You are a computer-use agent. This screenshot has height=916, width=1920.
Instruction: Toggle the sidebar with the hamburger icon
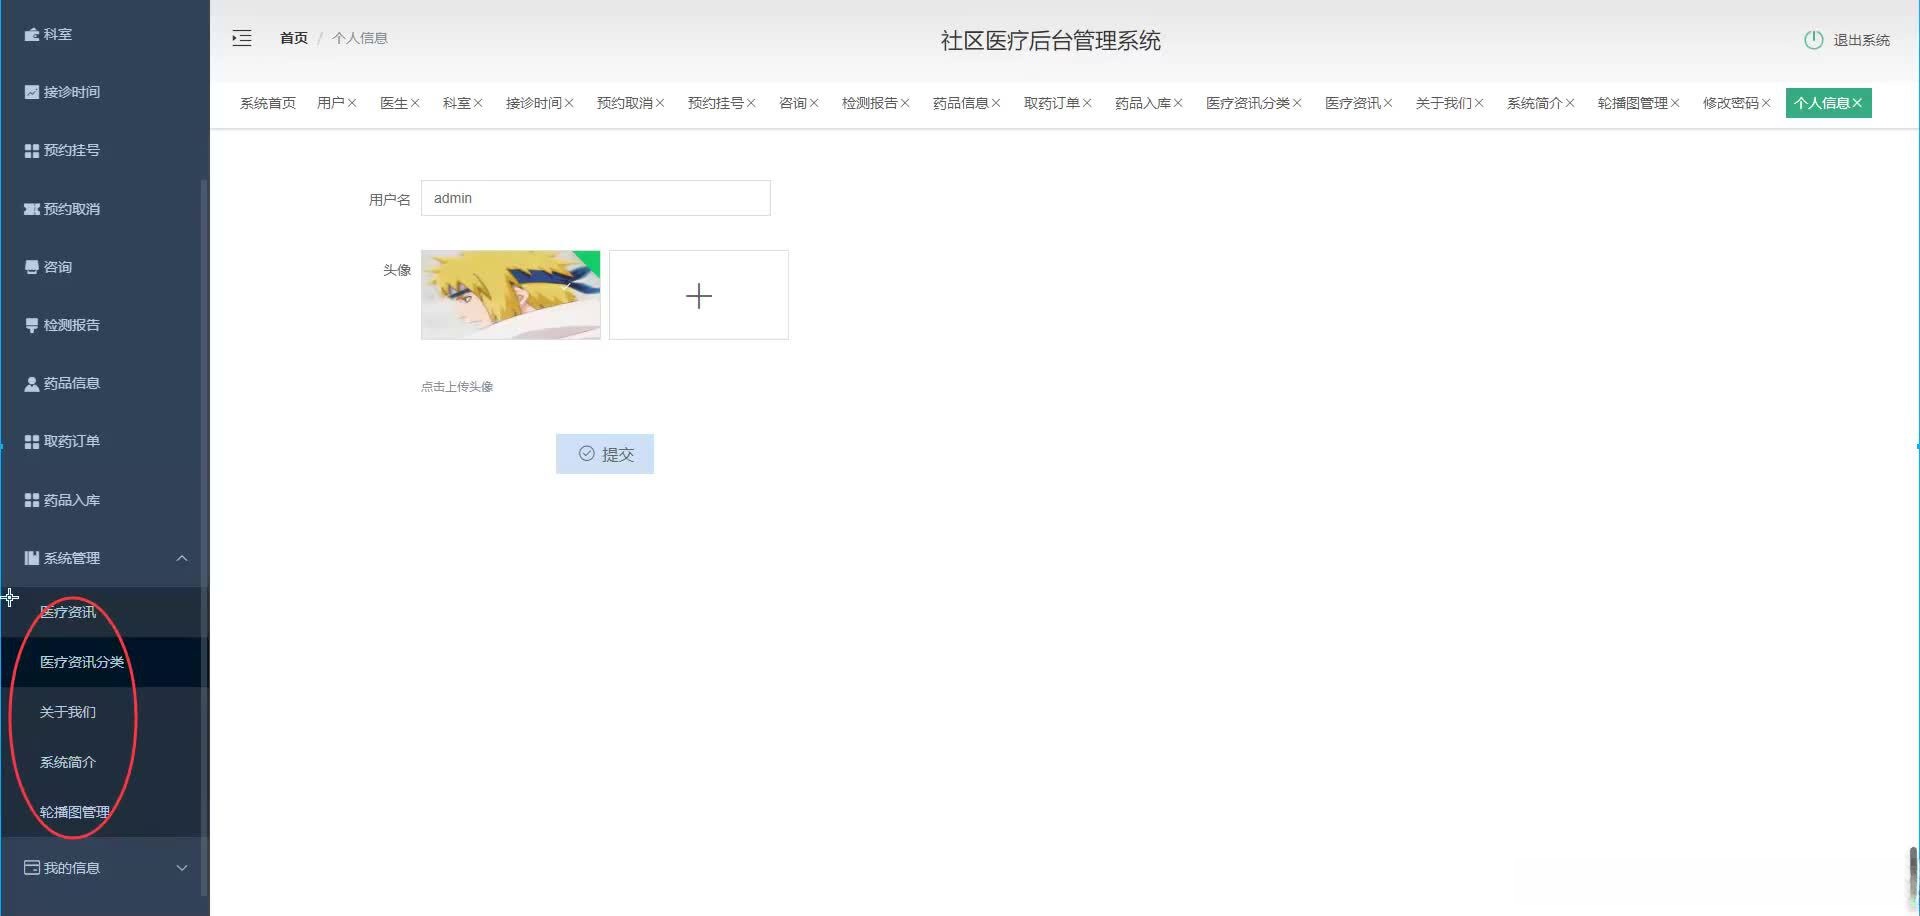[x=241, y=37]
